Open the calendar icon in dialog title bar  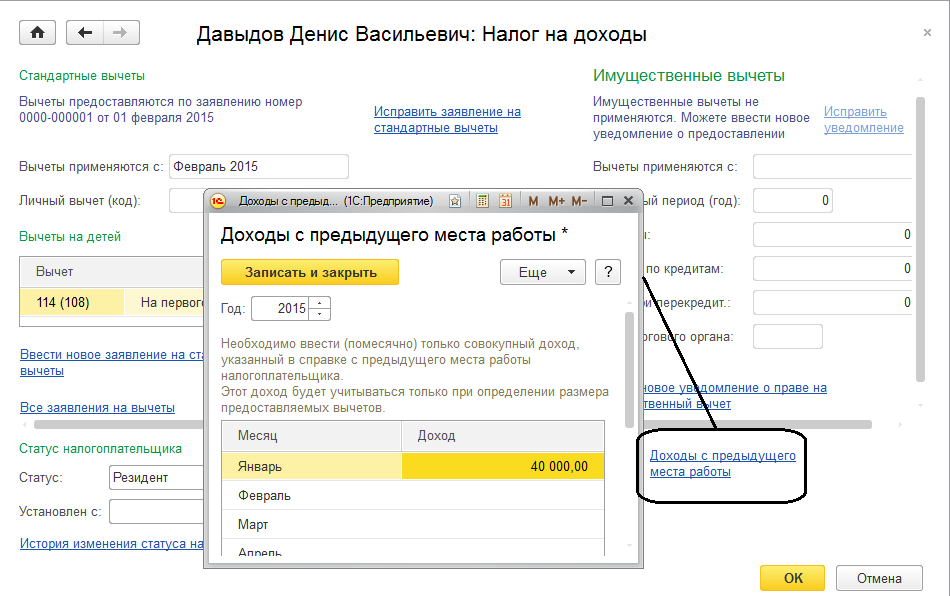[x=506, y=201]
